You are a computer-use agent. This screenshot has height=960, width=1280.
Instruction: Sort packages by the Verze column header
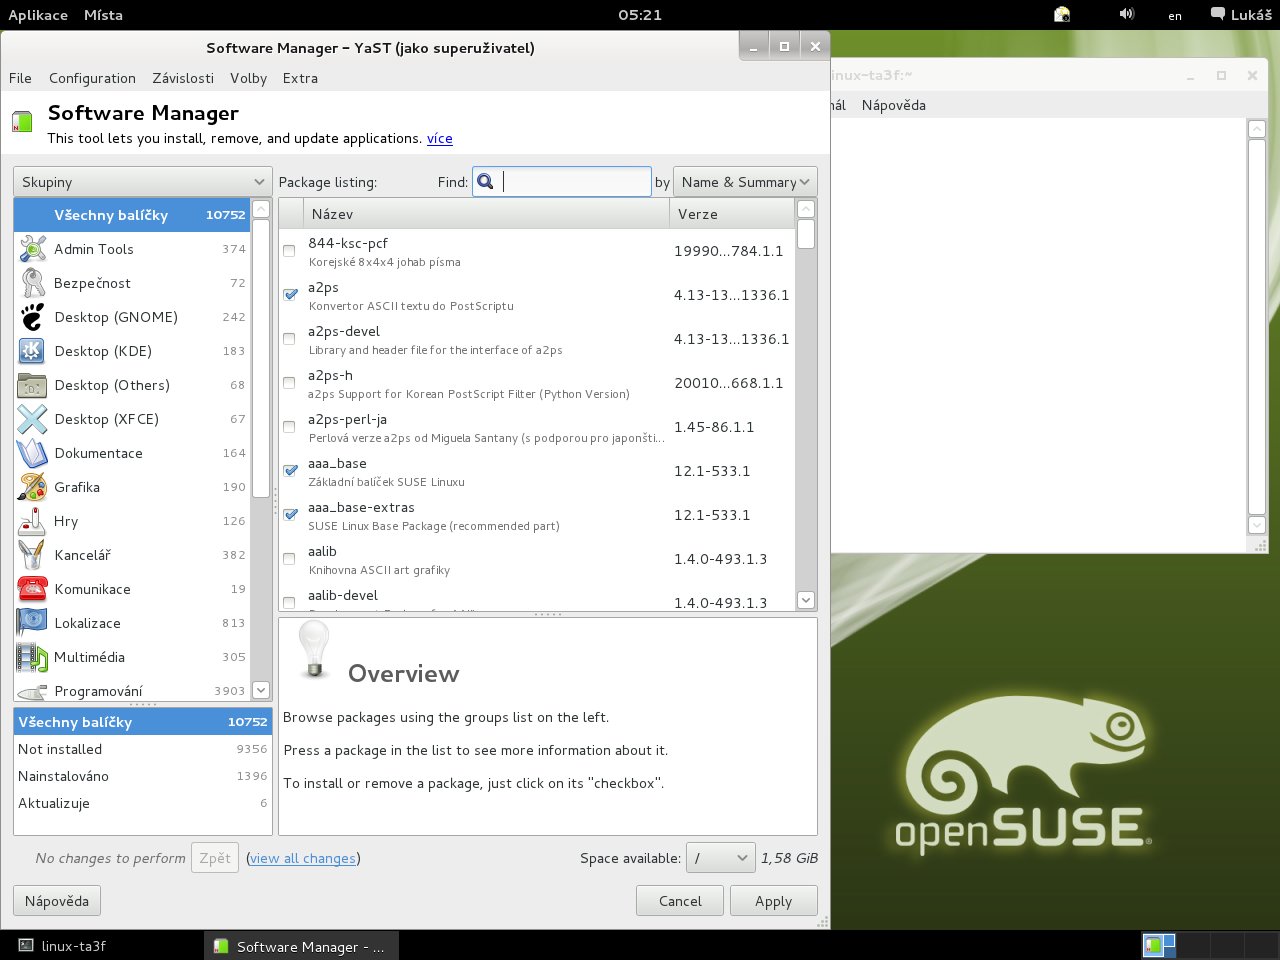click(732, 214)
